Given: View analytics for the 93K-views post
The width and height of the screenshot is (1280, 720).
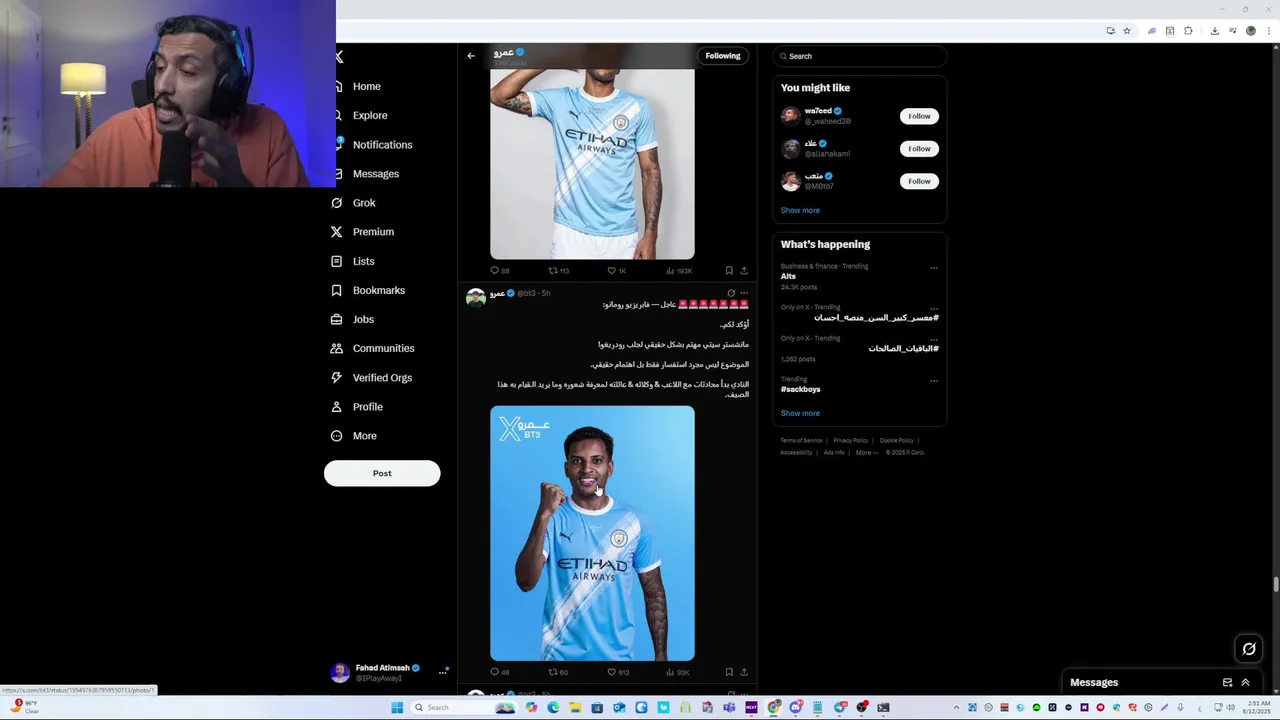Looking at the screenshot, I should [678, 672].
